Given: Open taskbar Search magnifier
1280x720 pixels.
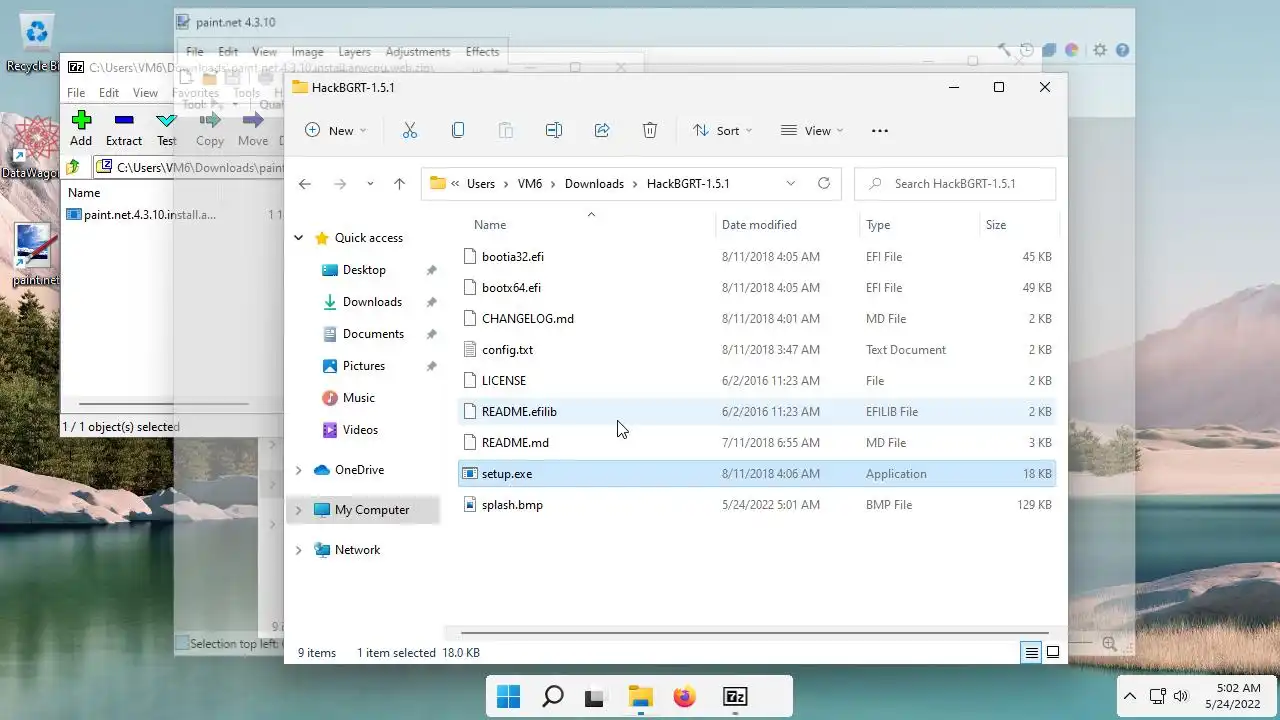Looking at the screenshot, I should tap(552, 697).
